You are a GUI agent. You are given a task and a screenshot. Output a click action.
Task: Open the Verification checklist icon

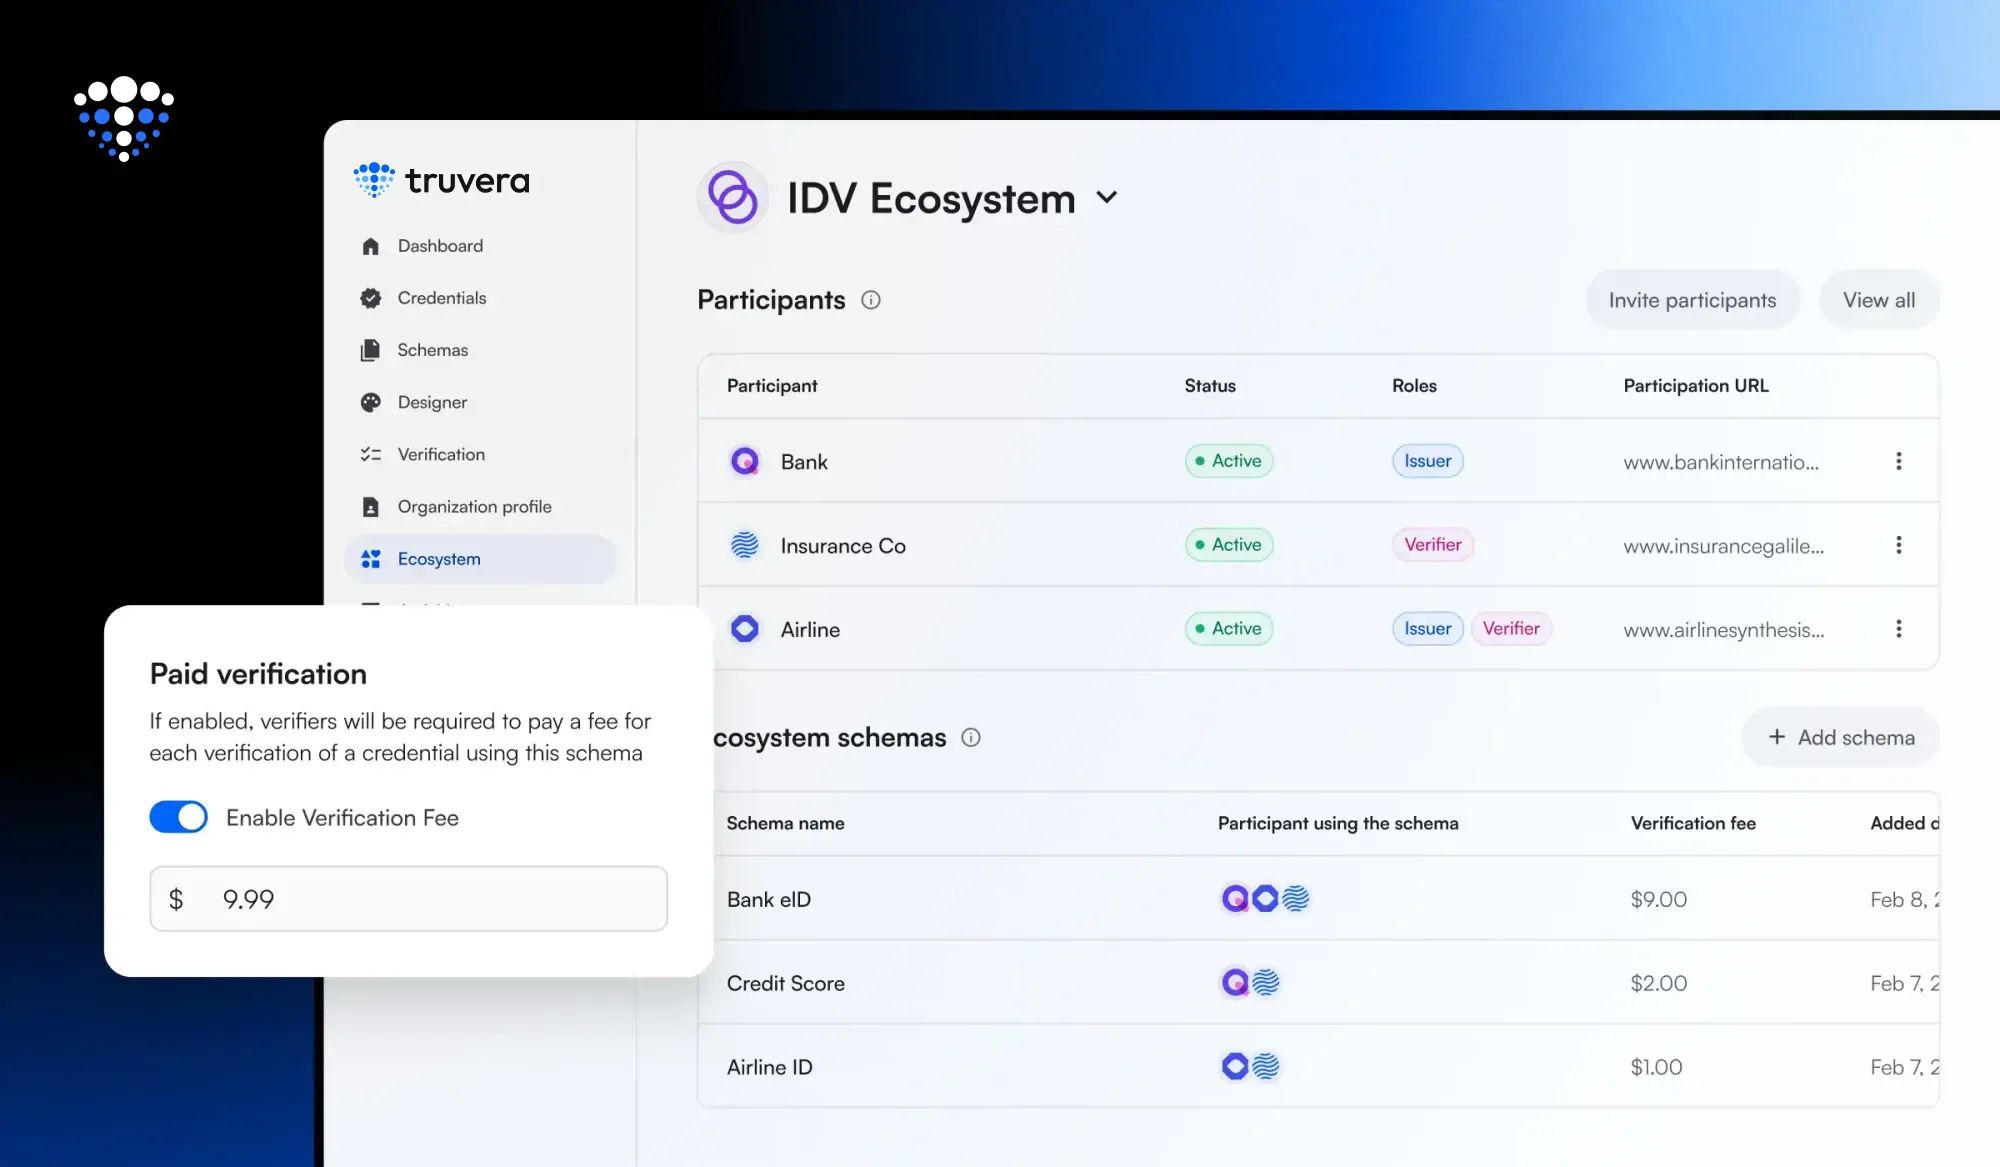[x=371, y=454]
